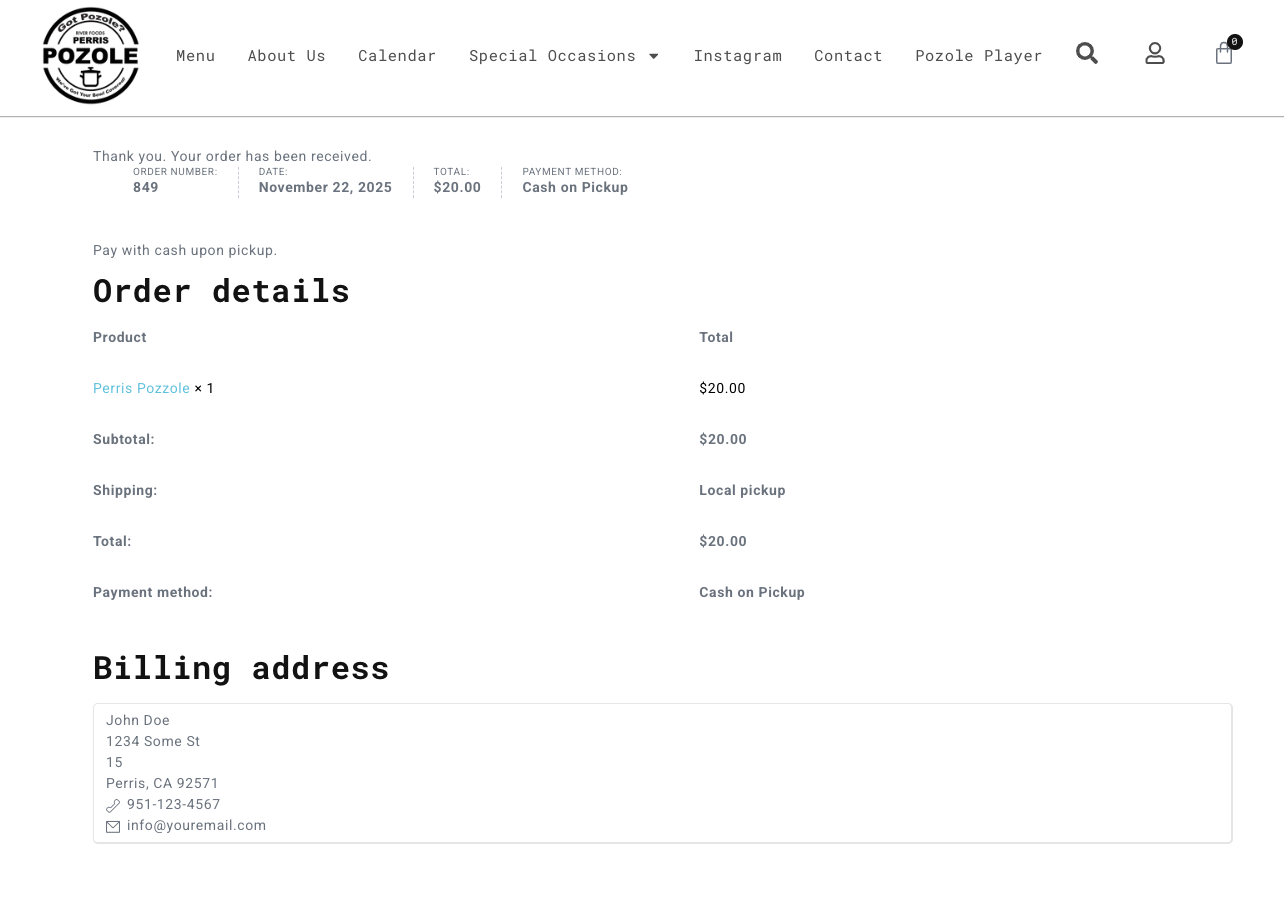Click the Perris Pozole logo
Image resolution: width=1284 pixels, height=899 pixels.
point(90,56)
